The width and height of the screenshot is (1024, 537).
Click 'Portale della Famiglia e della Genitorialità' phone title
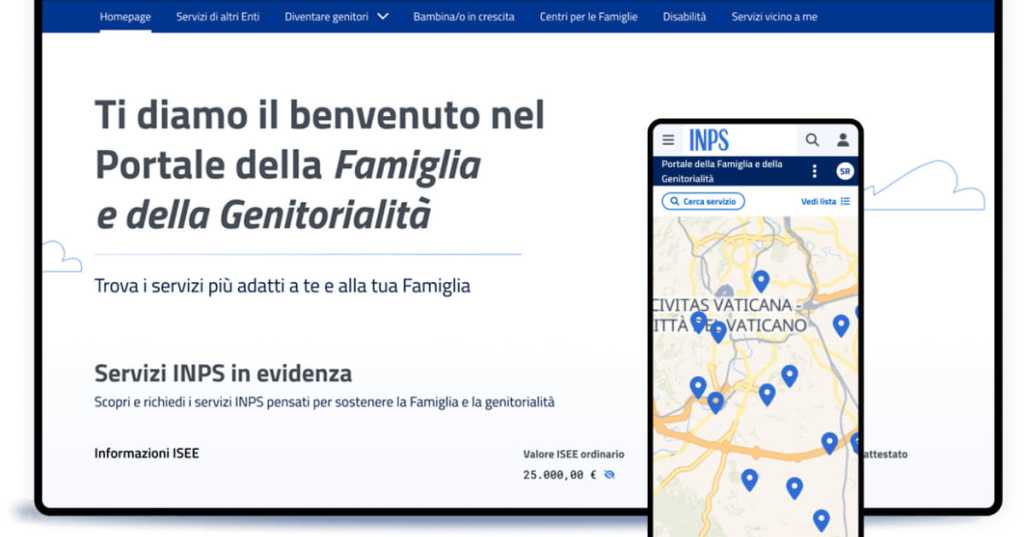pyautogui.click(x=722, y=171)
